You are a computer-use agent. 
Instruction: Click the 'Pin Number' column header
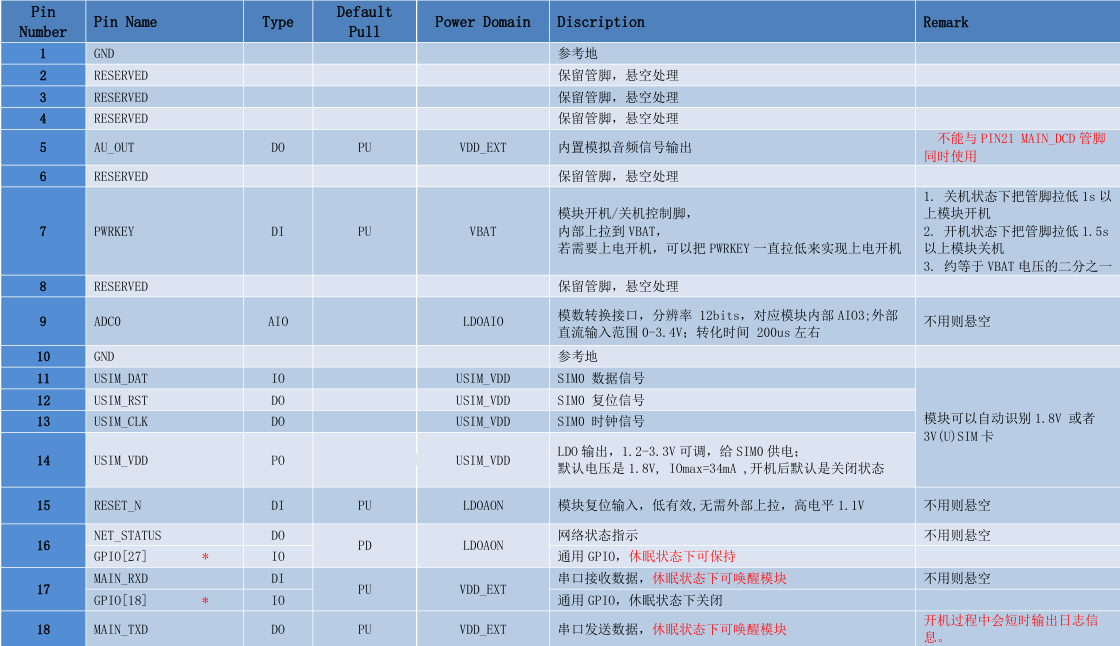click(x=43, y=21)
